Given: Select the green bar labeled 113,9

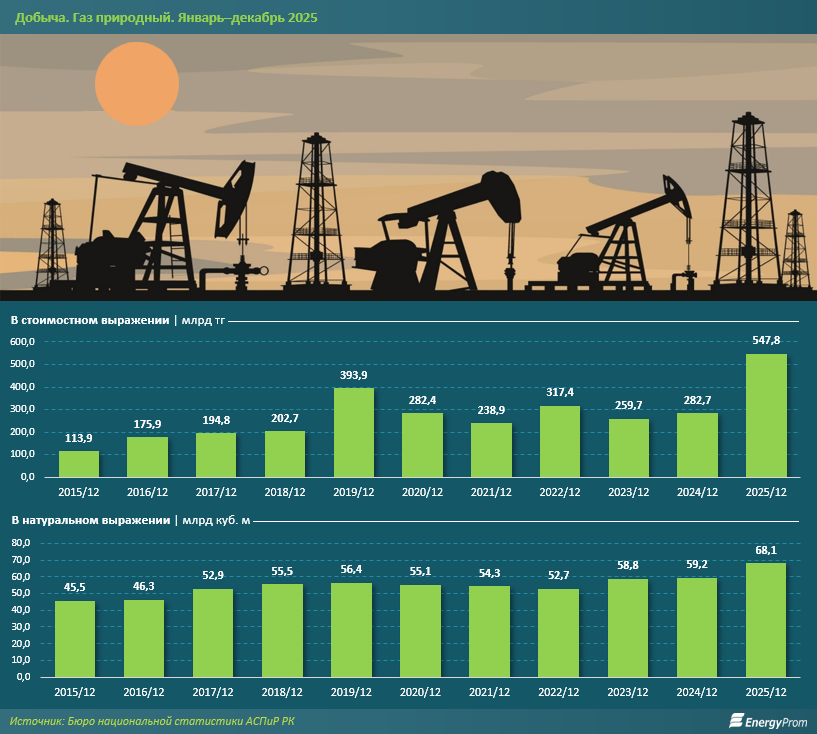Looking at the screenshot, I should tap(79, 464).
